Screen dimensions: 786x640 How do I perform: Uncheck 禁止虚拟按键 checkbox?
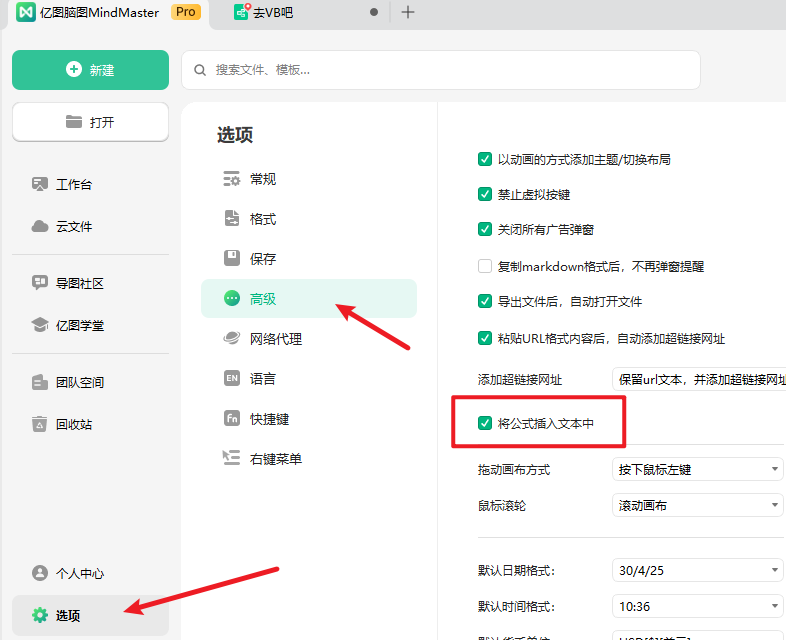click(x=485, y=194)
